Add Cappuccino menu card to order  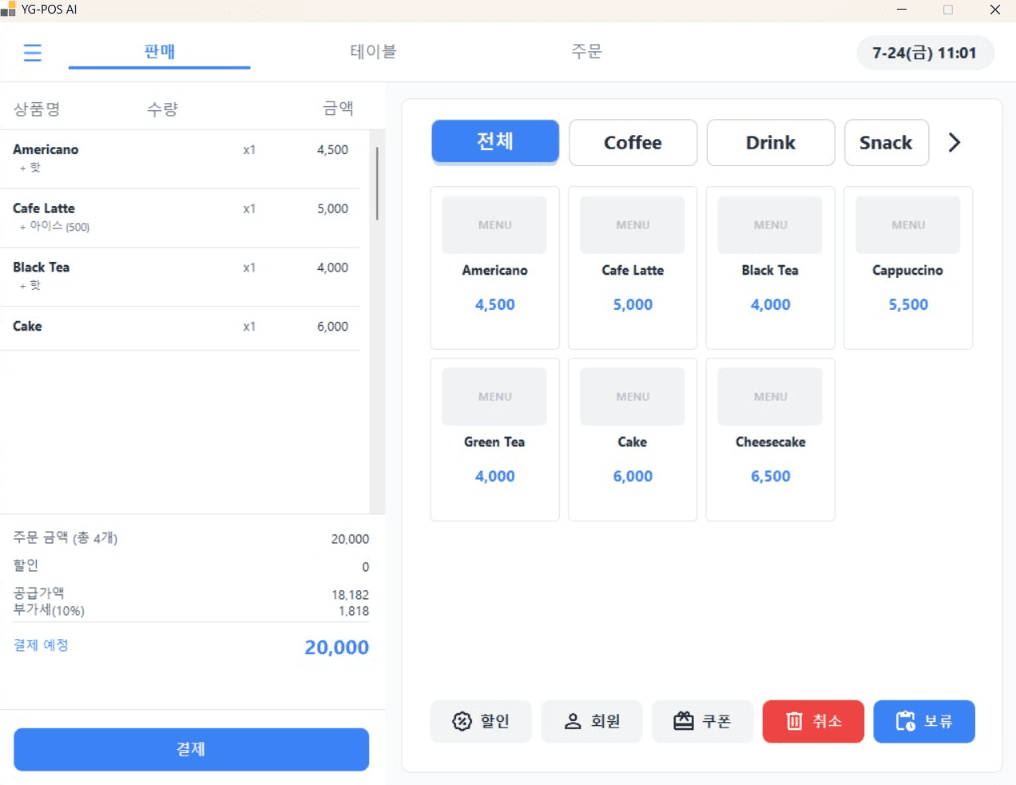[x=908, y=268]
